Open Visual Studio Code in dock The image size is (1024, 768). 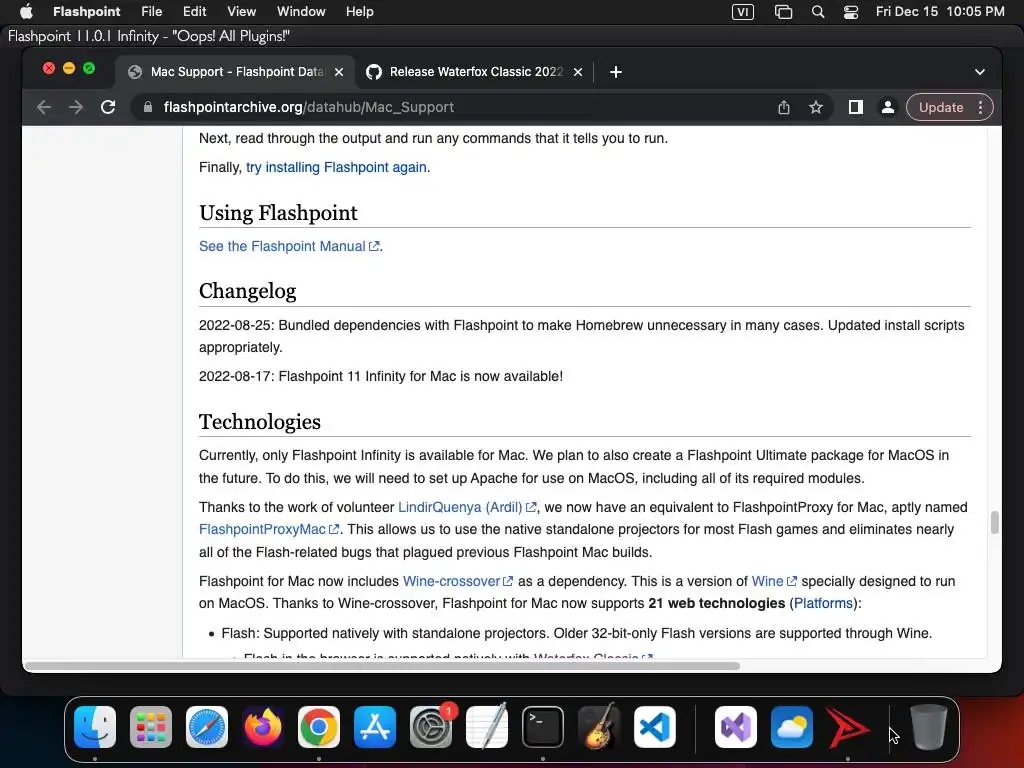[655, 727]
